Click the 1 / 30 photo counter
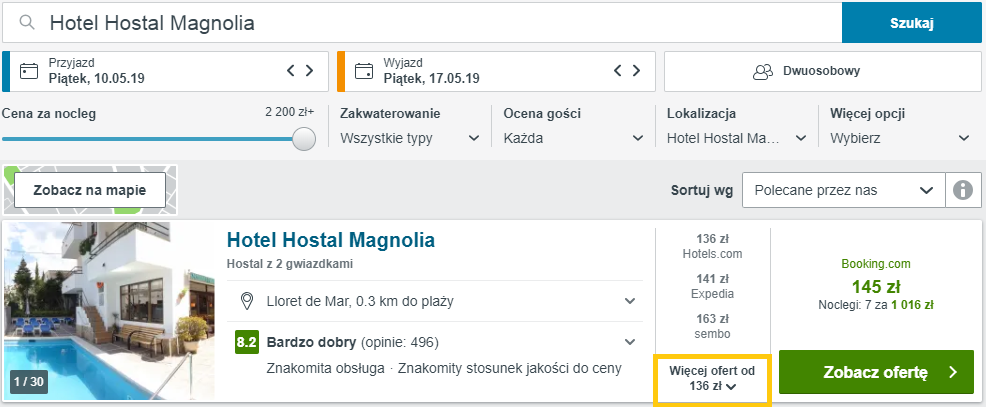The image size is (986, 407). click(28, 381)
